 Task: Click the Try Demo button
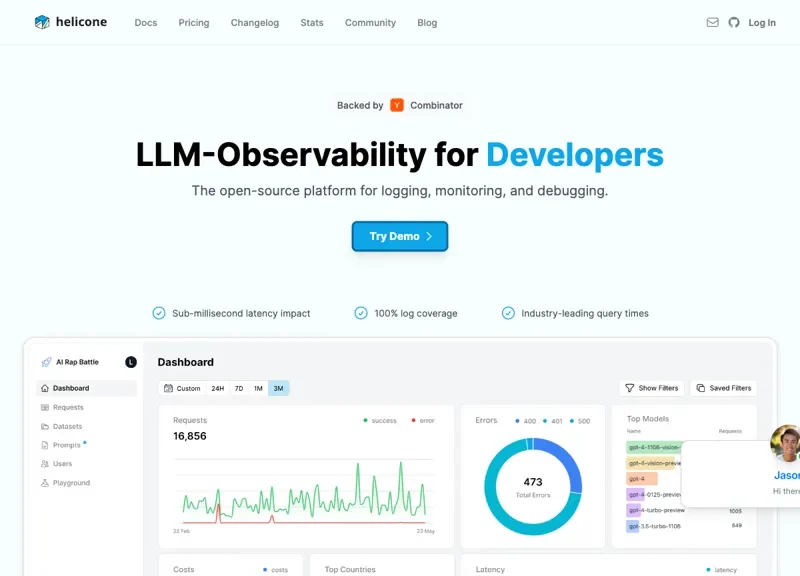pyautogui.click(x=400, y=236)
